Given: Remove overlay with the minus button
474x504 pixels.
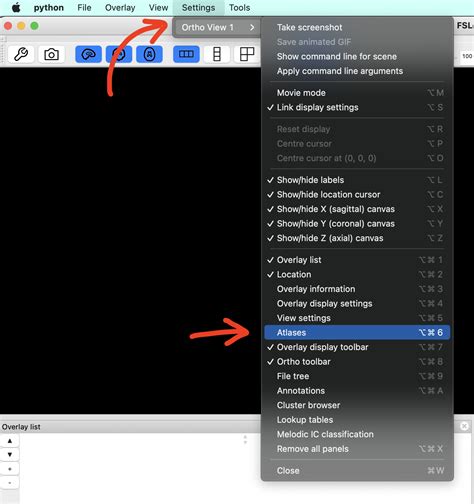Looking at the screenshot, I should (x=10, y=483).
